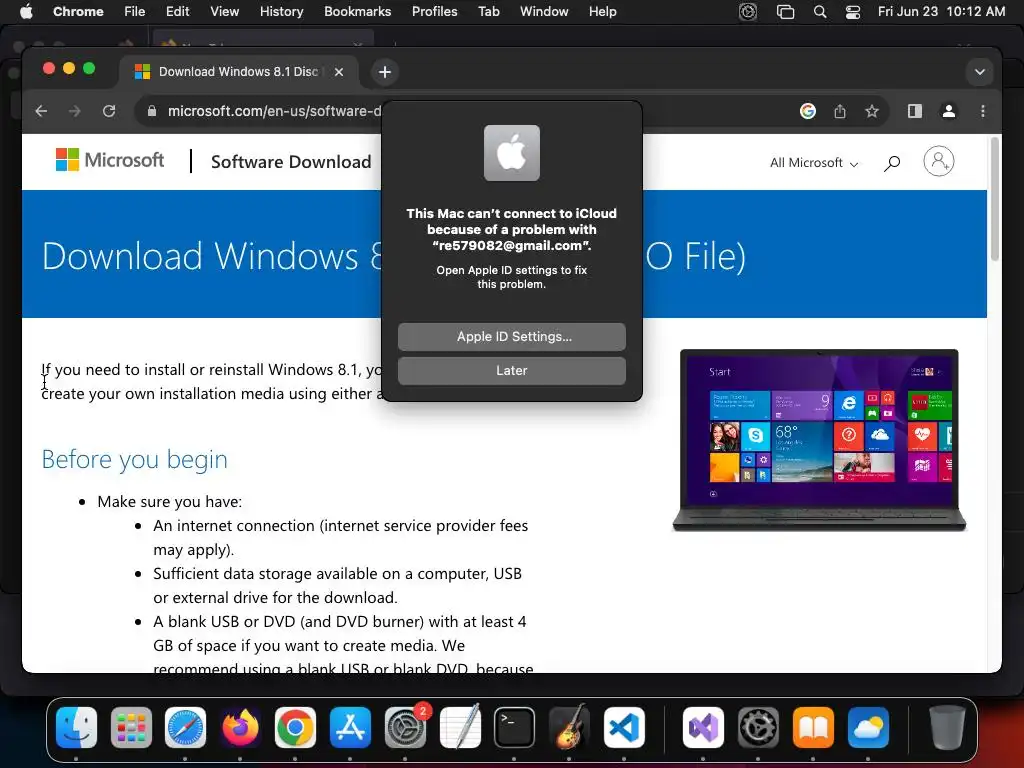Open the Bookmarks menu
1024x768 pixels.
pos(357,12)
